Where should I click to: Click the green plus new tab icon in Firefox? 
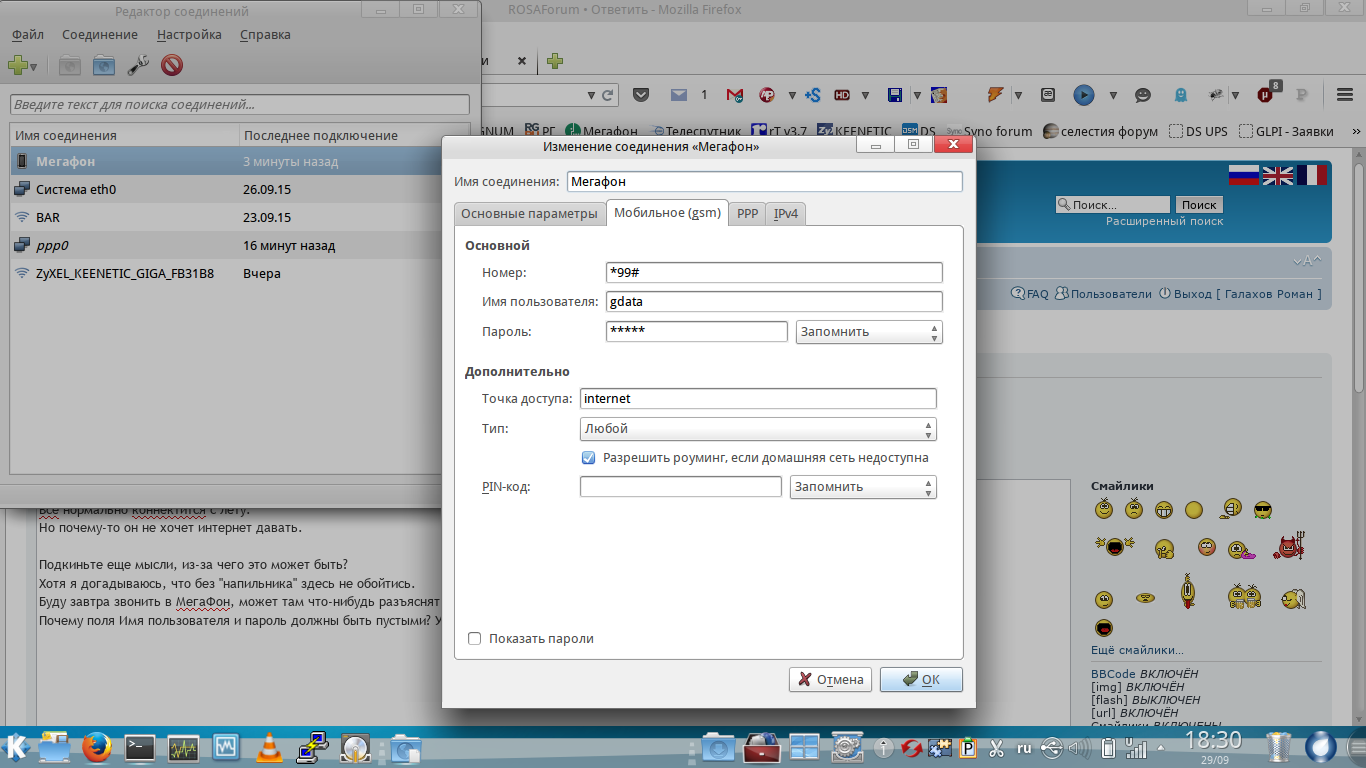[555, 61]
